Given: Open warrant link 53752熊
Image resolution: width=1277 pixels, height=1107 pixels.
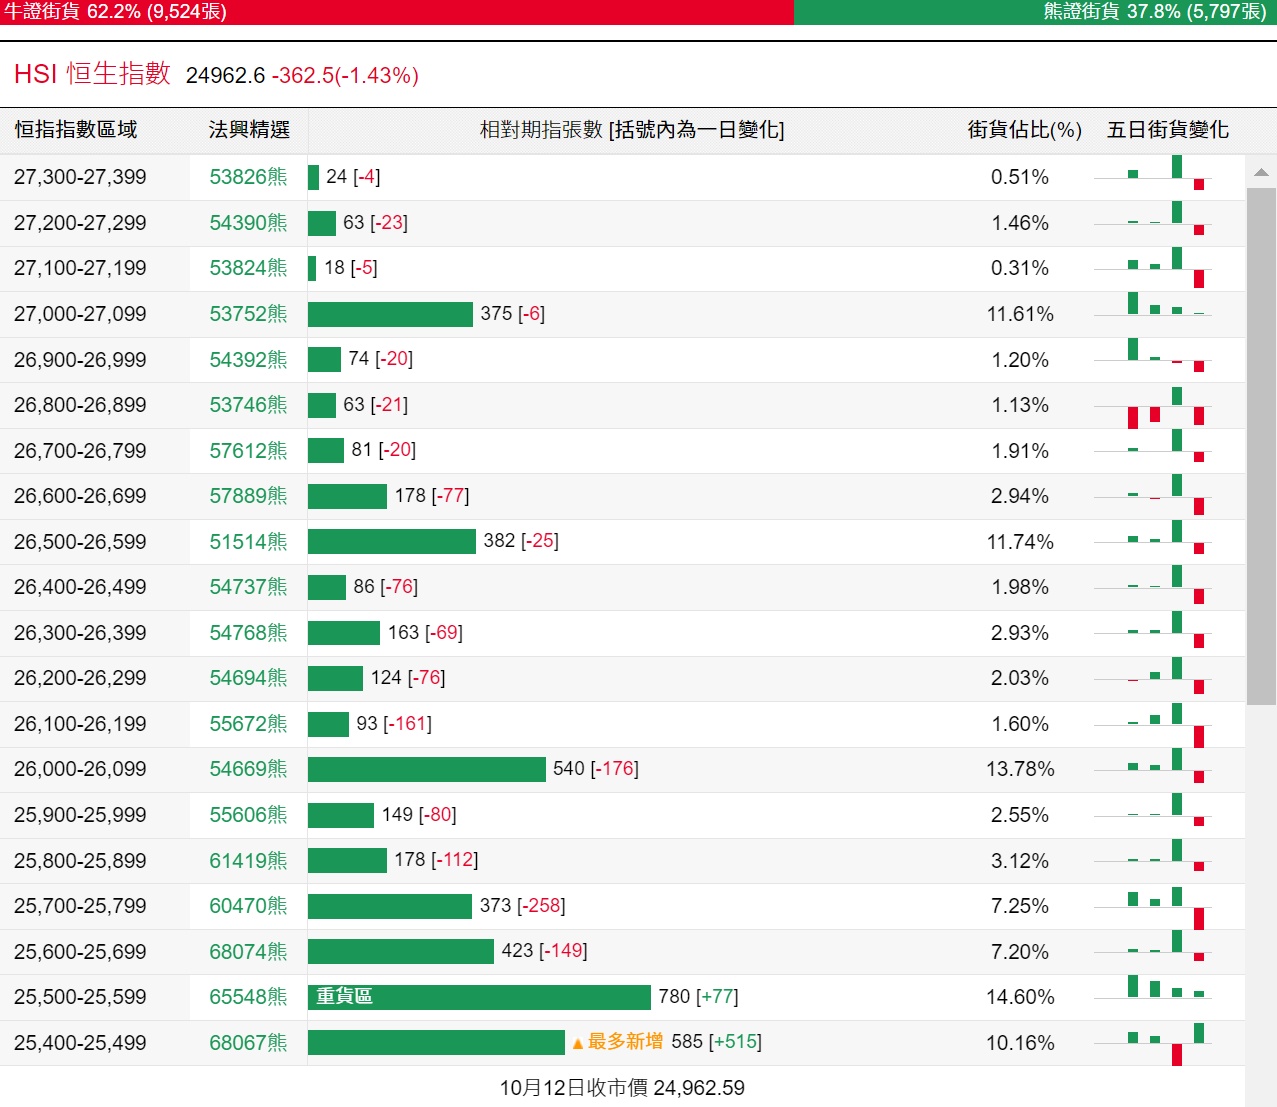Looking at the screenshot, I should pos(248,314).
